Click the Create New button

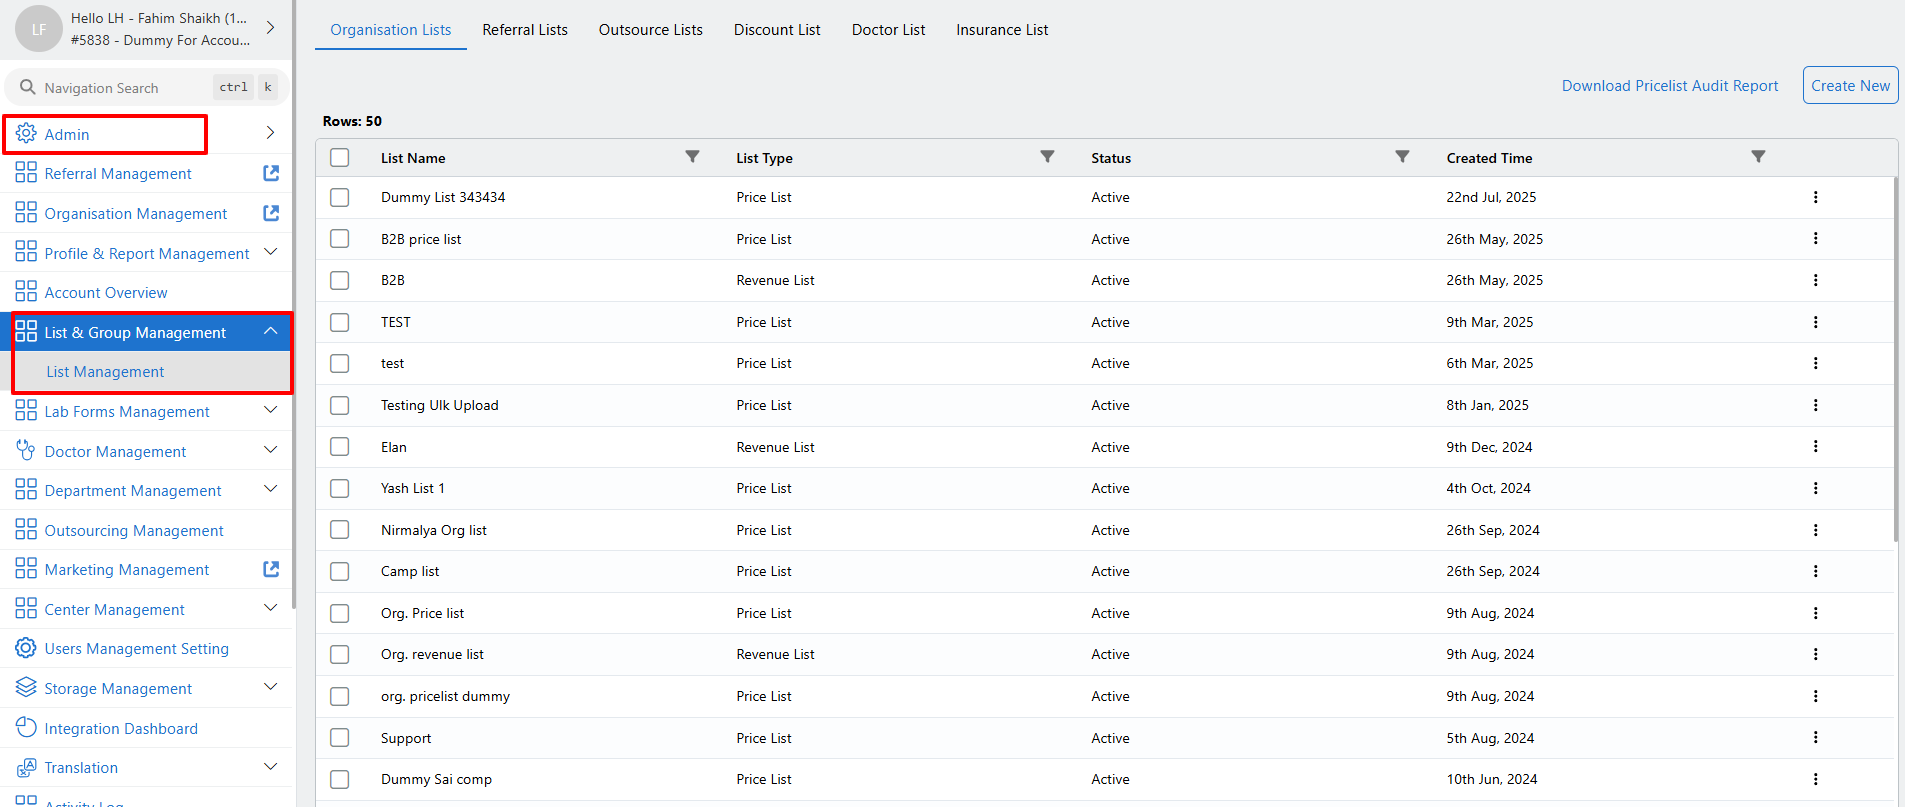(x=1850, y=86)
